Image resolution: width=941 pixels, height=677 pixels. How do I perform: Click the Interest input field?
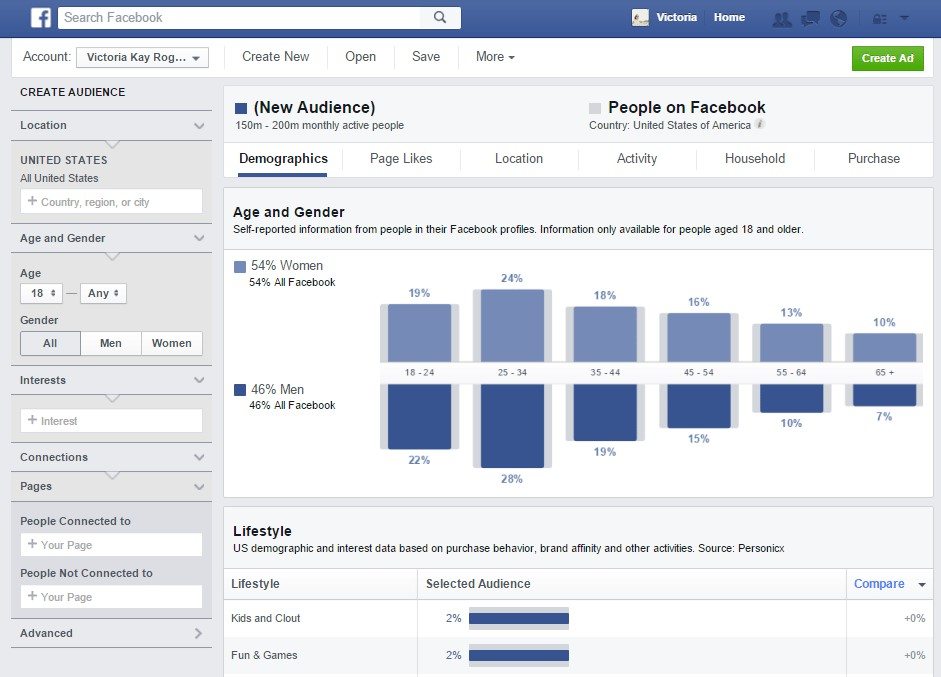tap(112, 421)
